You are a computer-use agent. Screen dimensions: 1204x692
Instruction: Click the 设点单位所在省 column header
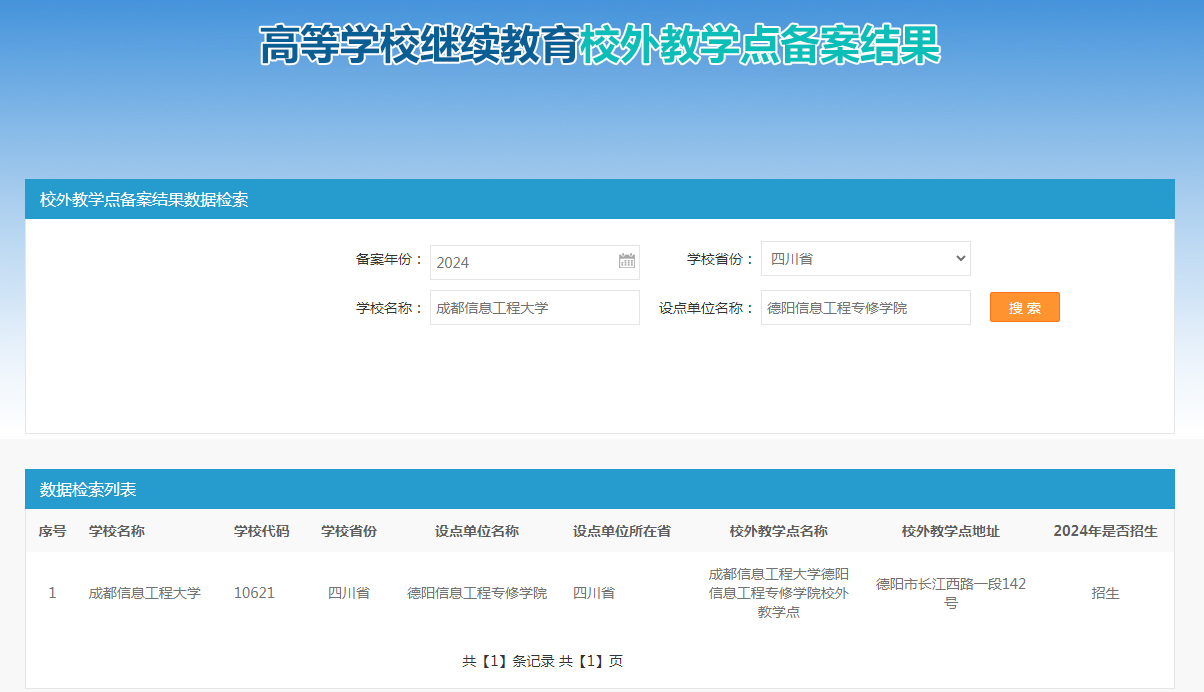pyautogui.click(x=621, y=531)
